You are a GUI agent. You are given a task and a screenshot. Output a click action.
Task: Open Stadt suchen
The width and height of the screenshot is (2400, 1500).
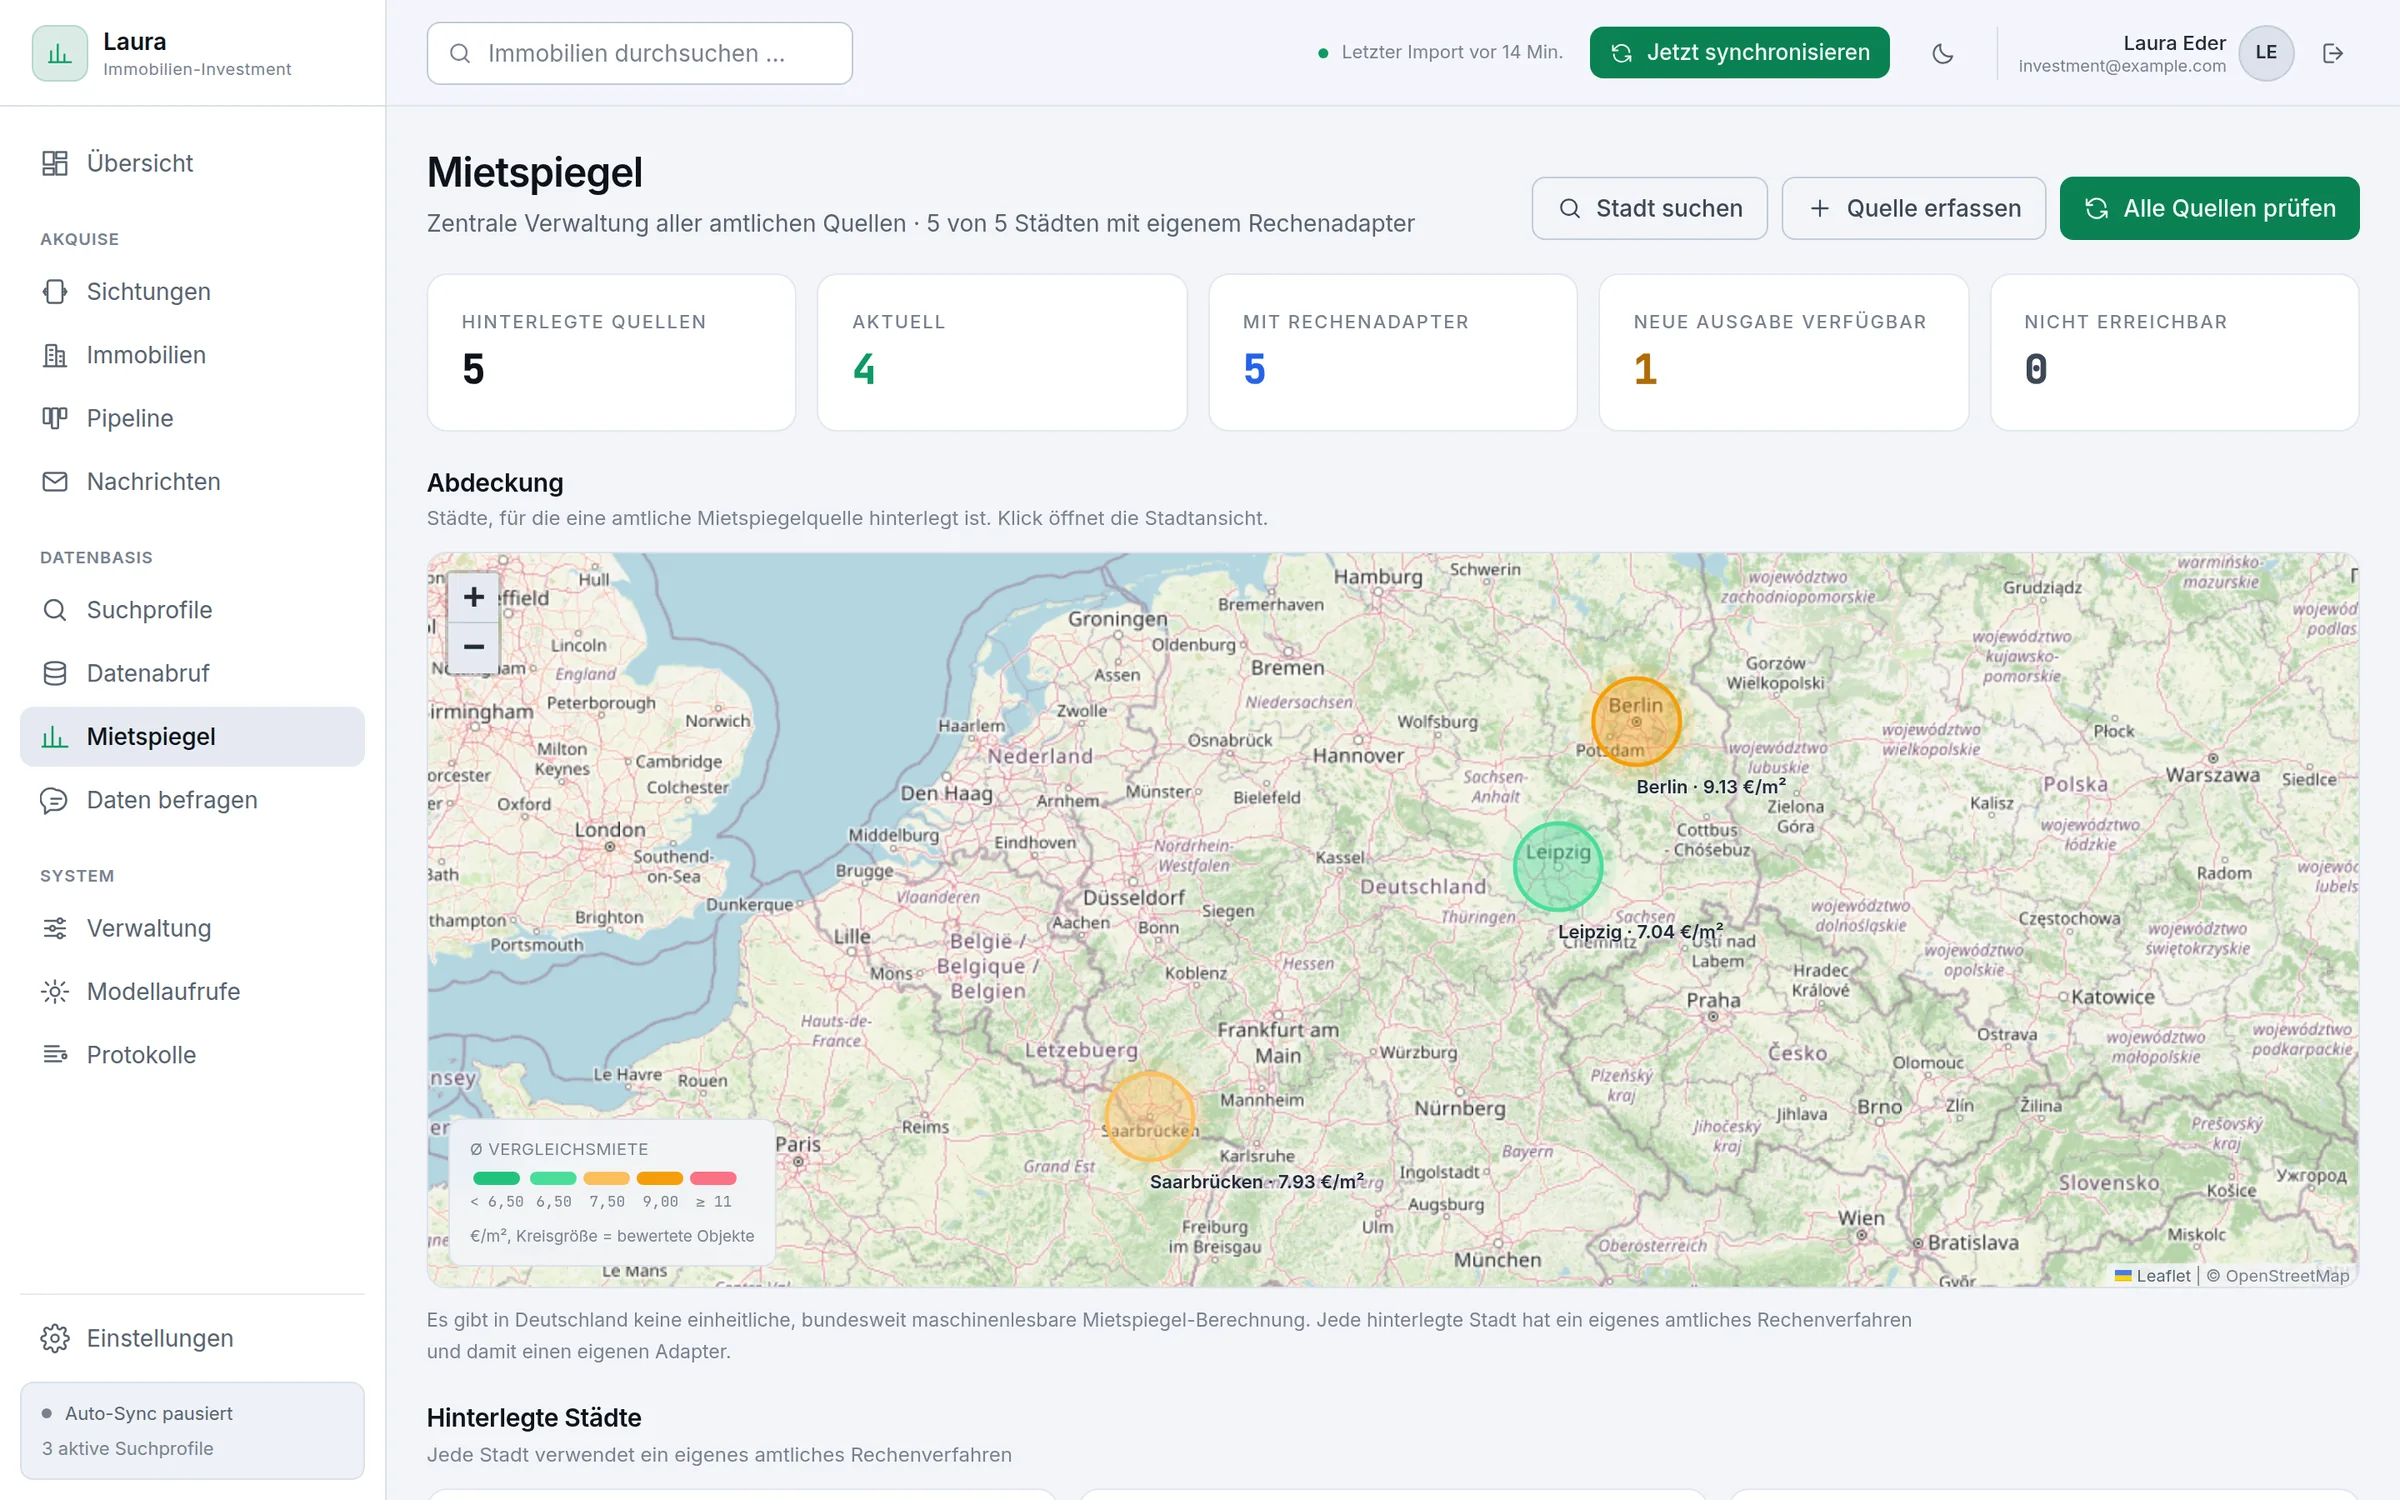pos(1649,208)
